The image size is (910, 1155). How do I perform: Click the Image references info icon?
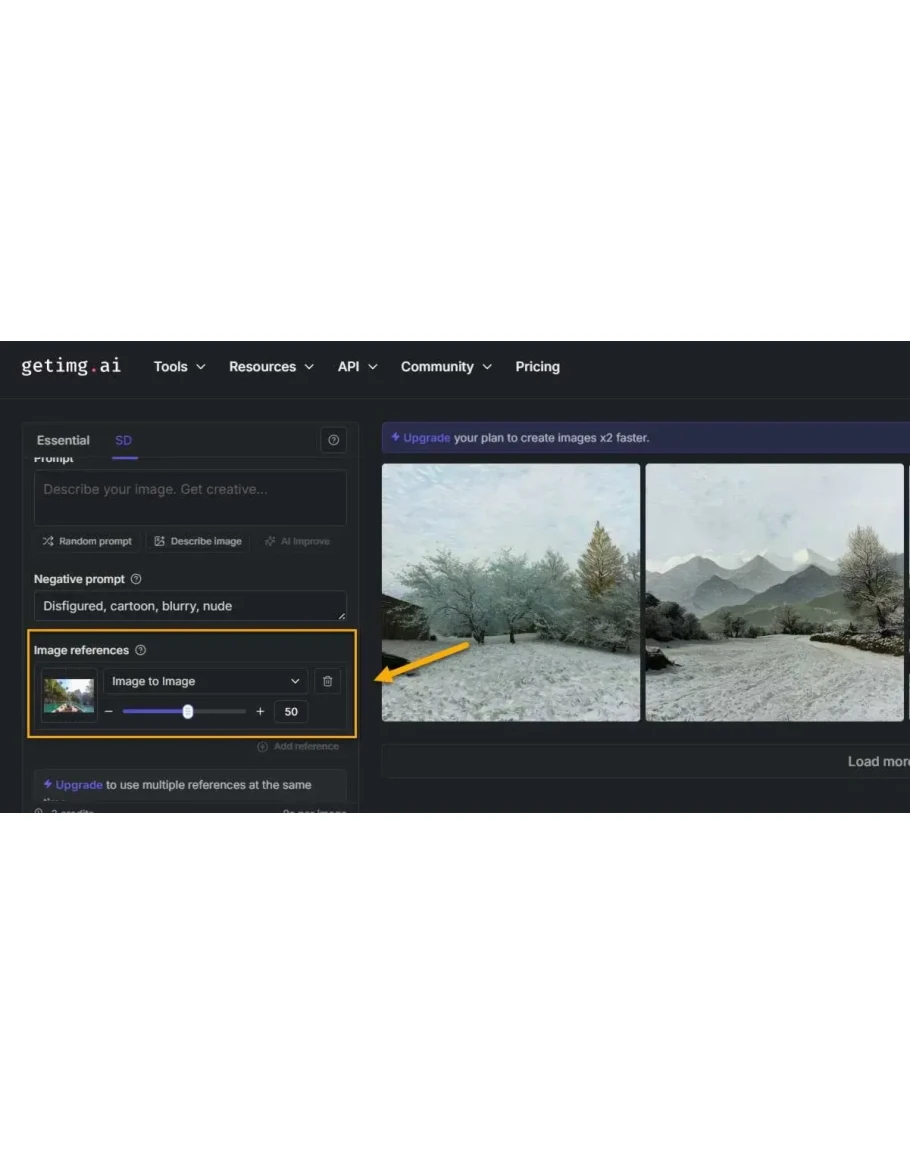coord(140,650)
